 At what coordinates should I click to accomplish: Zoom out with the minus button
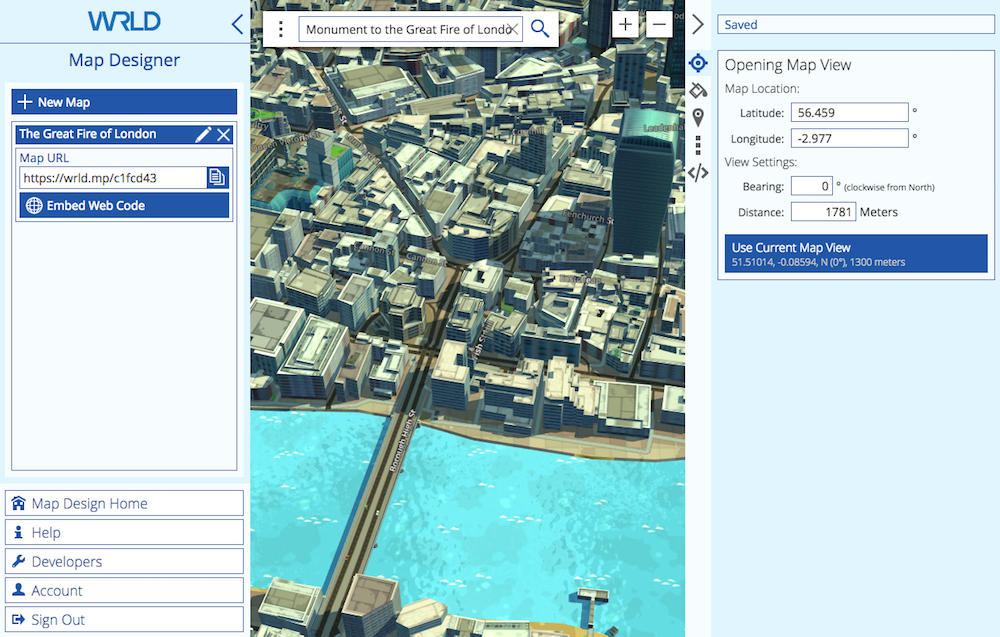[659, 25]
